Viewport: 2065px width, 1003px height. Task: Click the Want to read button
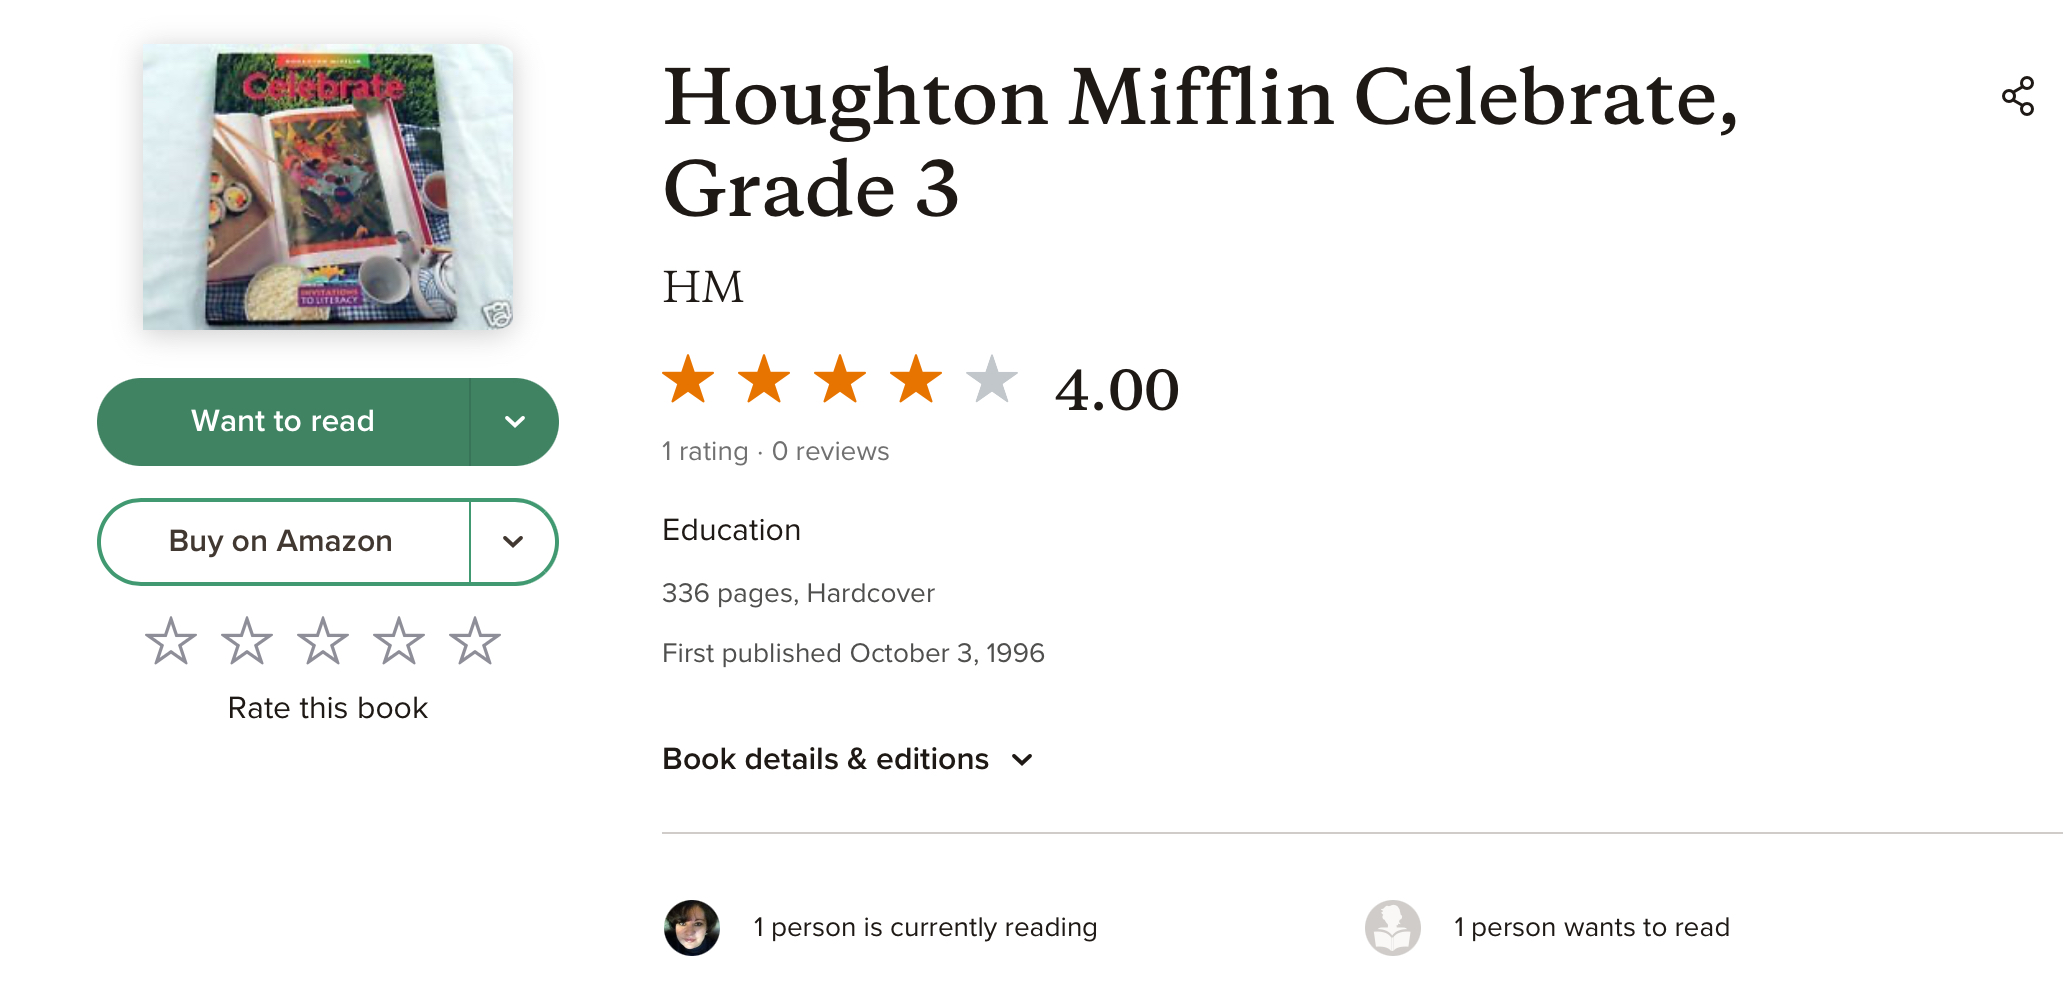point(283,422)
